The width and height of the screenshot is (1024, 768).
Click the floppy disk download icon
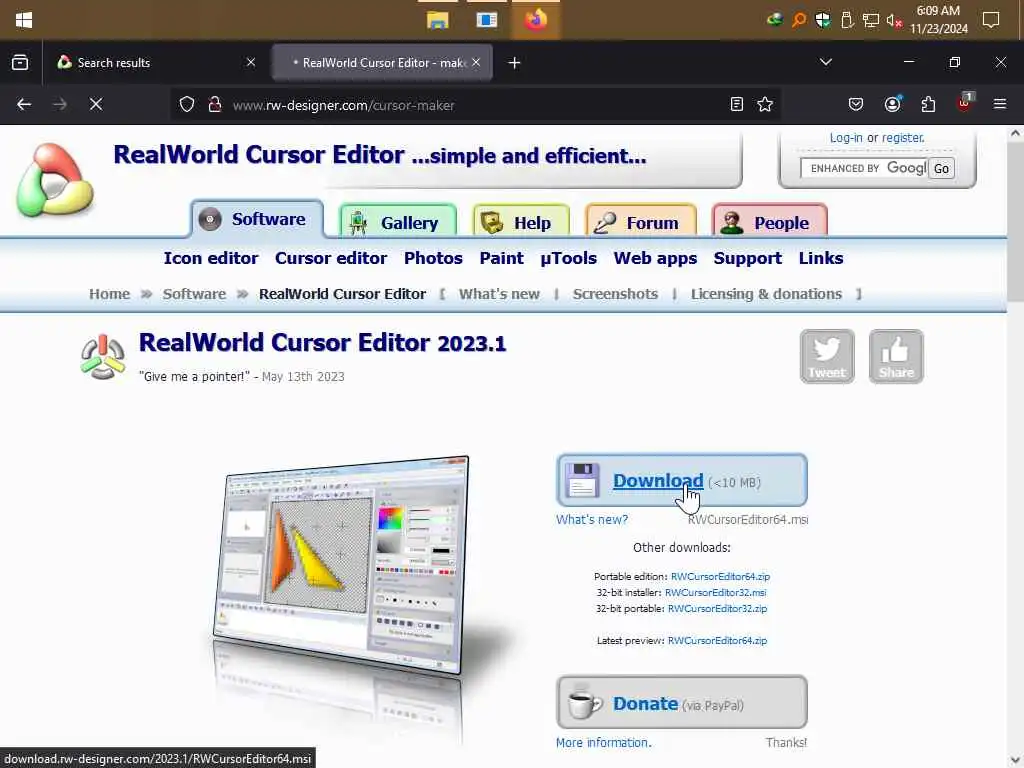582,481
